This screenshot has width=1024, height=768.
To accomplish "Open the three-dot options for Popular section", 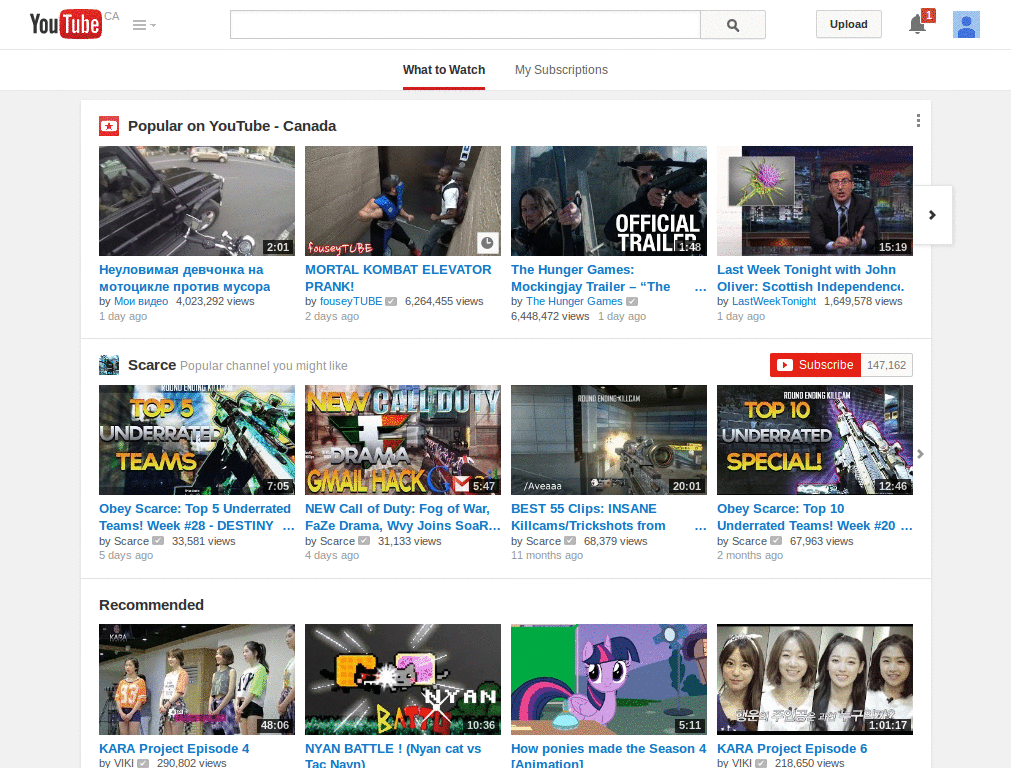I will [x=918, y=120].
